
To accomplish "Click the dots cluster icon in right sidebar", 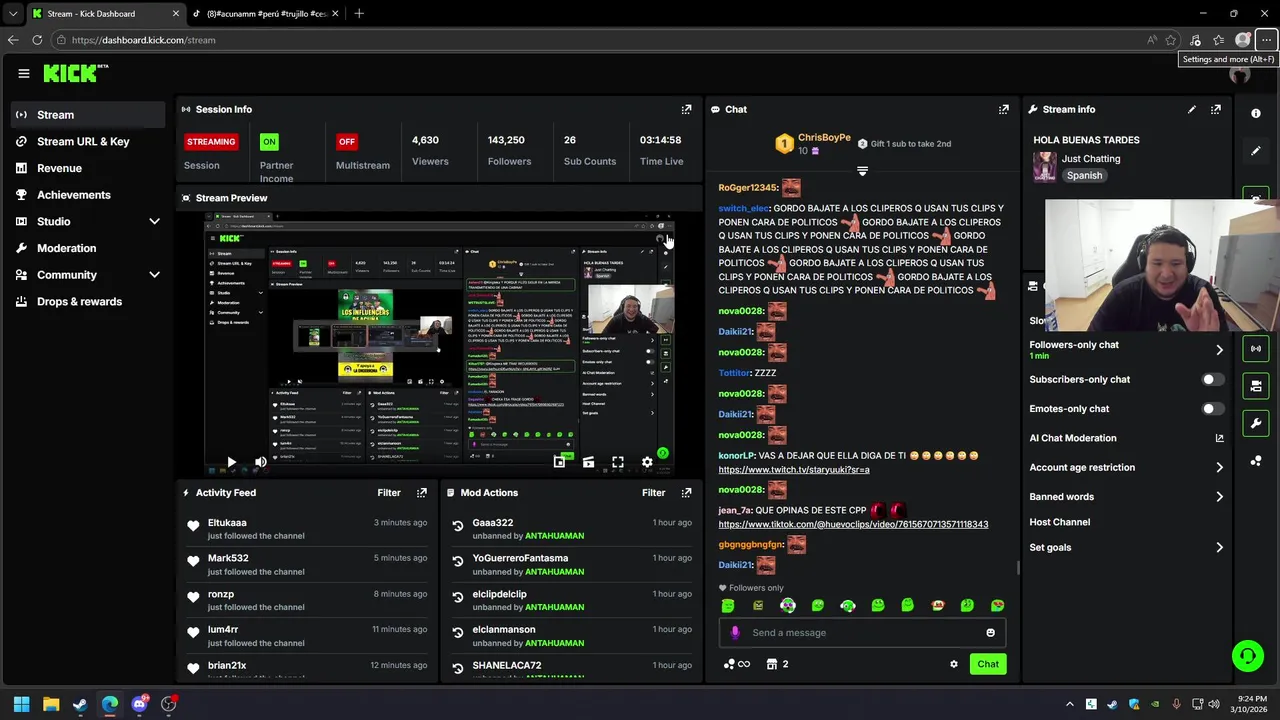I will [x=1256, y=461].
